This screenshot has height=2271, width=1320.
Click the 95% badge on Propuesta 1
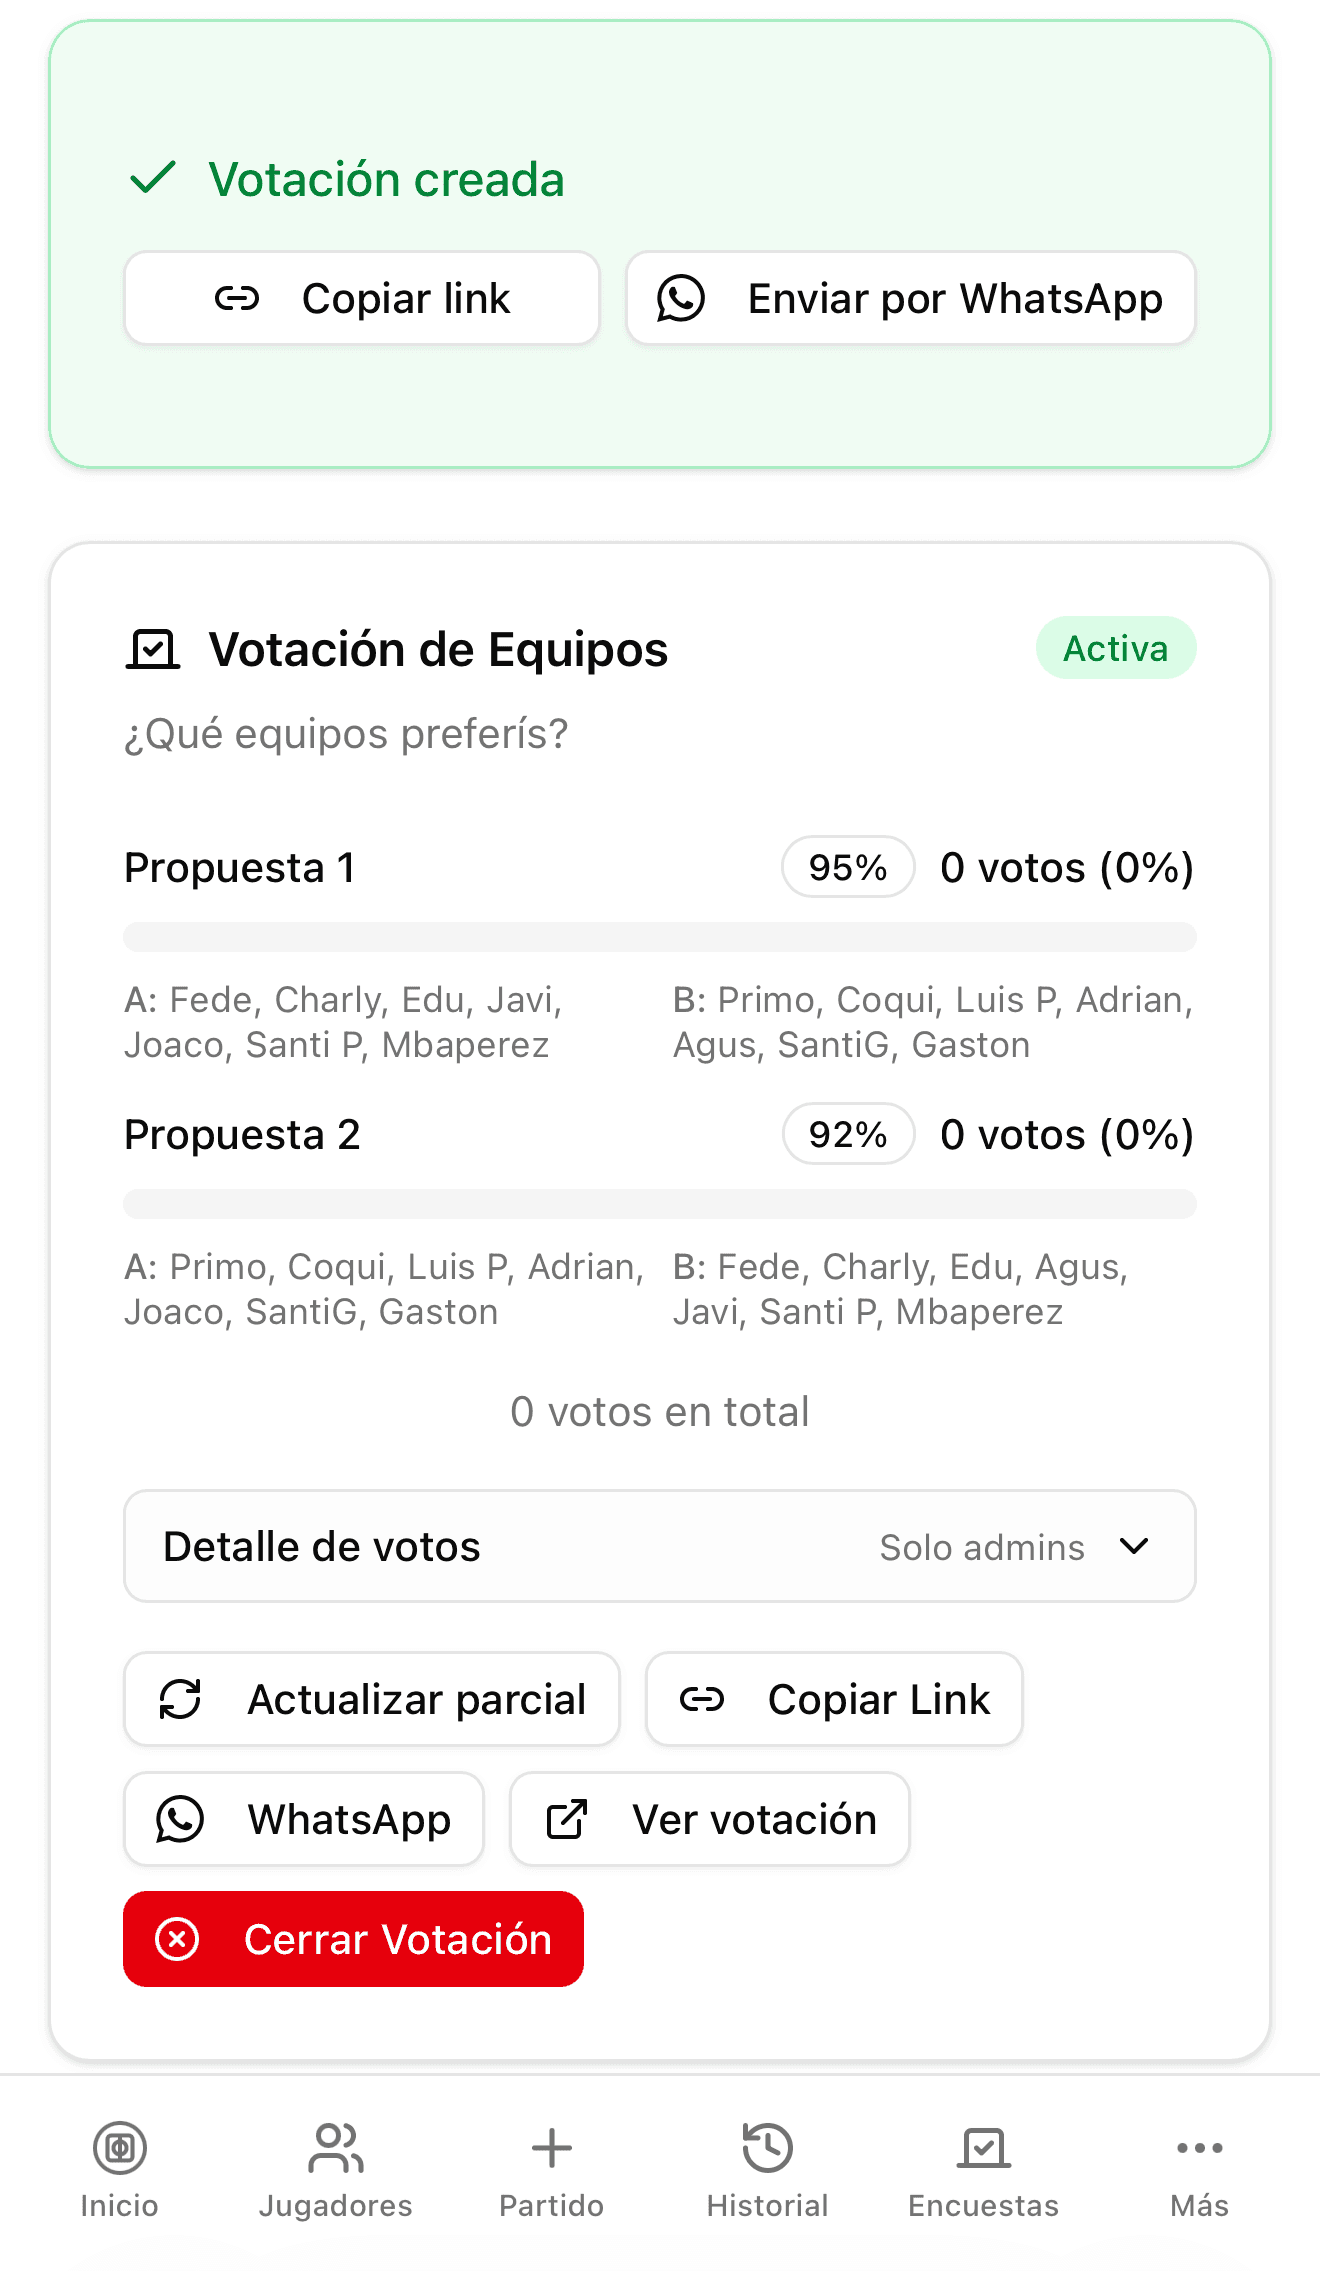click(x=846, y=867)
